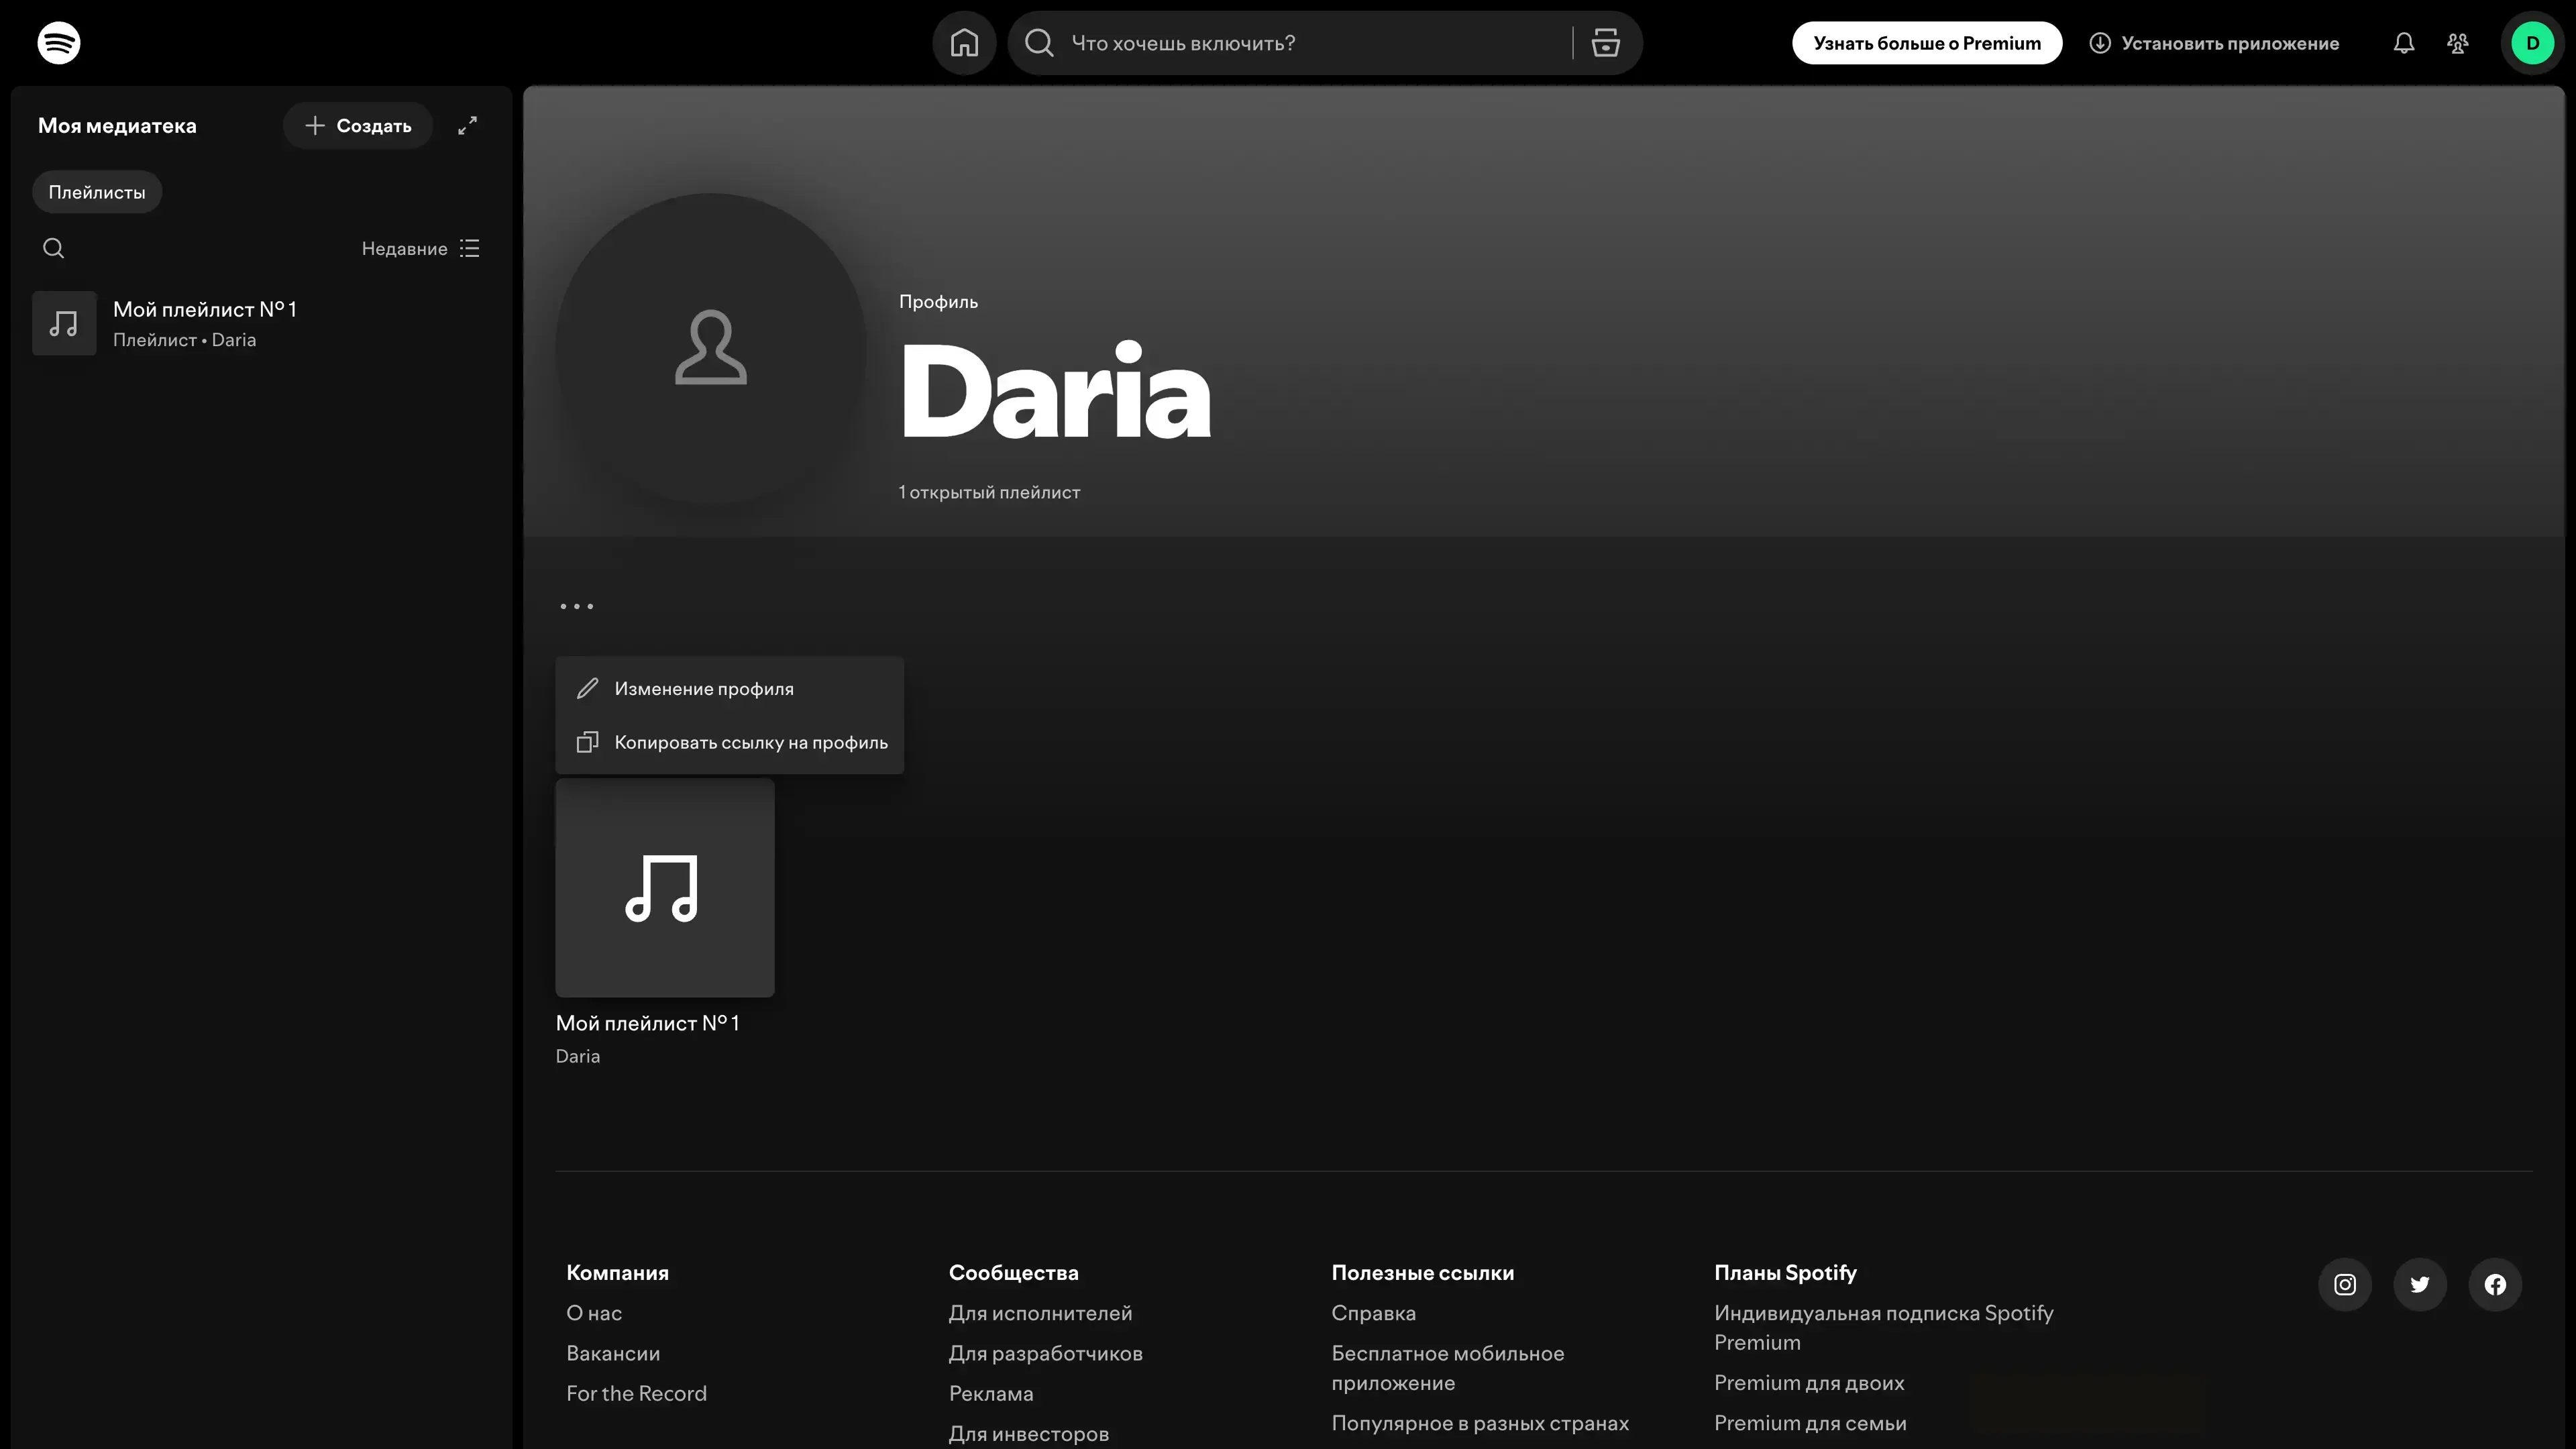
Task: Open Friend Activity people icon
Action: click(2457, 43)
